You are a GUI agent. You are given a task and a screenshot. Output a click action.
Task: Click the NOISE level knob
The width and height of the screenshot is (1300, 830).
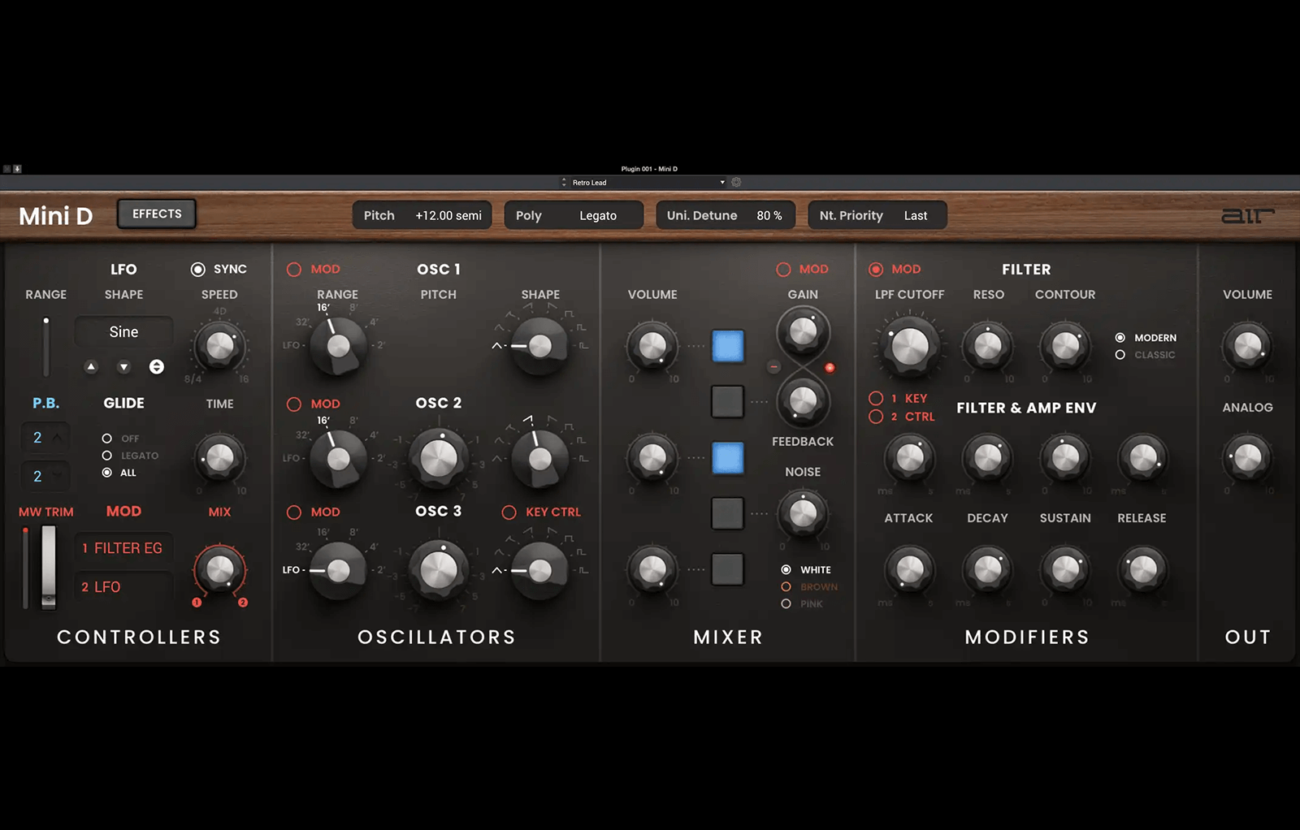[802, 514]
